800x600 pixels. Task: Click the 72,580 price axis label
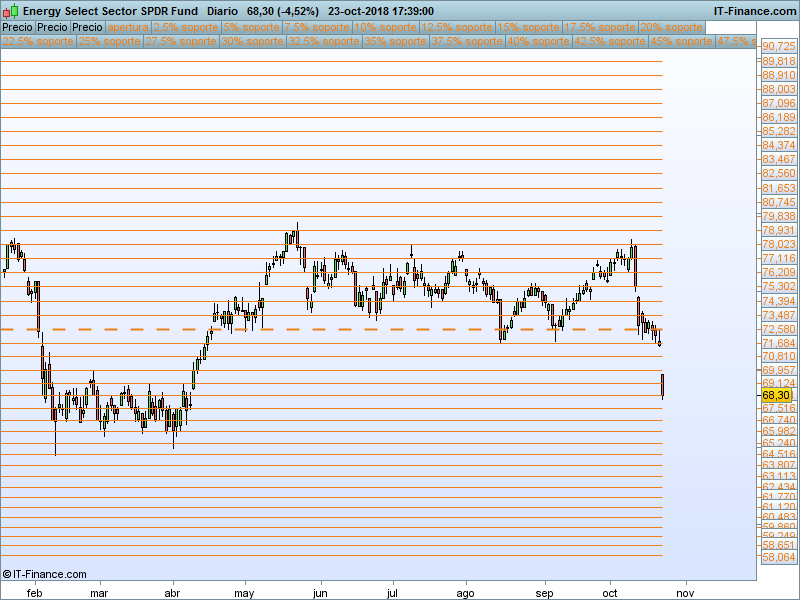coord(779,329)
